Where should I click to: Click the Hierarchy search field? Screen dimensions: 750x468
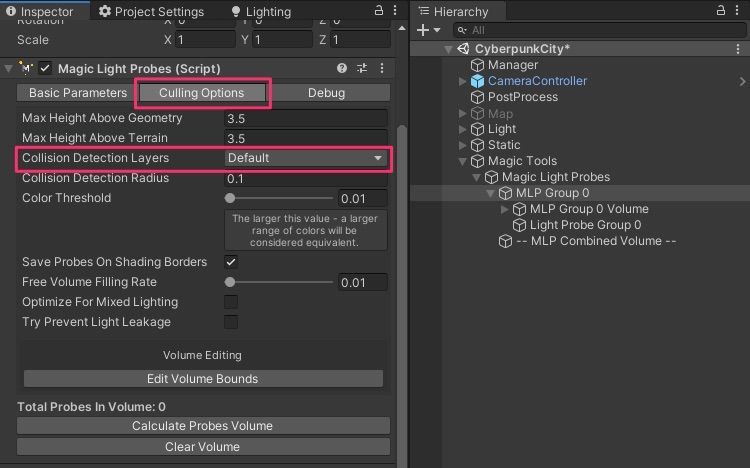coord(599,30)
